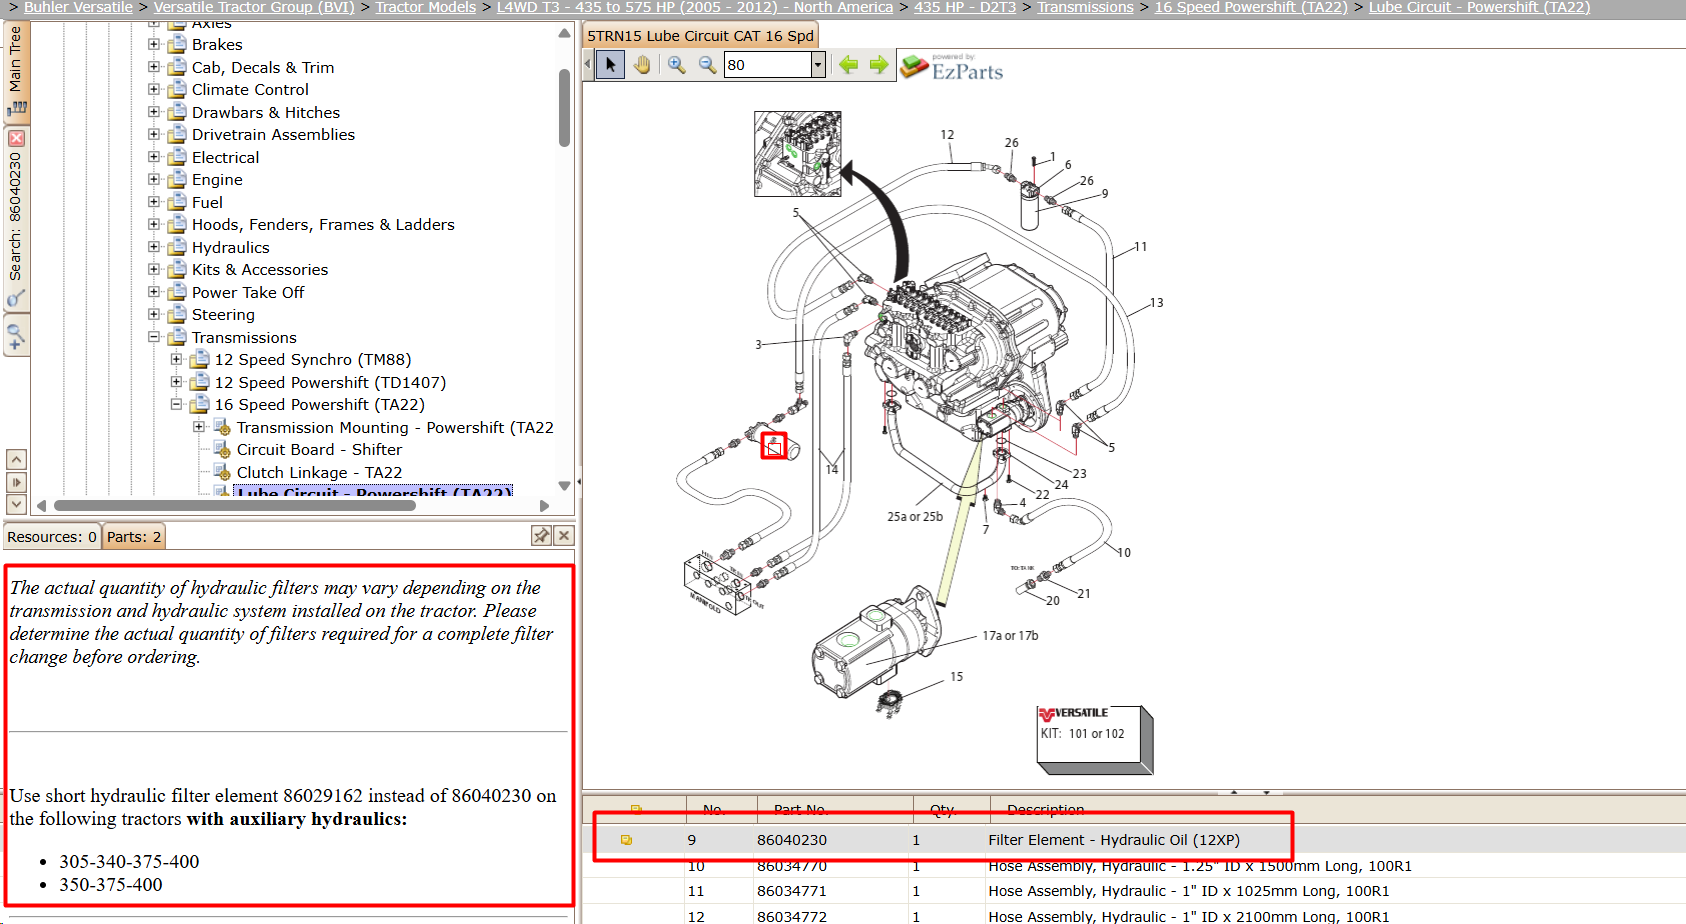The image size is (1686, 924).
Task: Select part number 86034771 row
Action: tap(1134, 891)
